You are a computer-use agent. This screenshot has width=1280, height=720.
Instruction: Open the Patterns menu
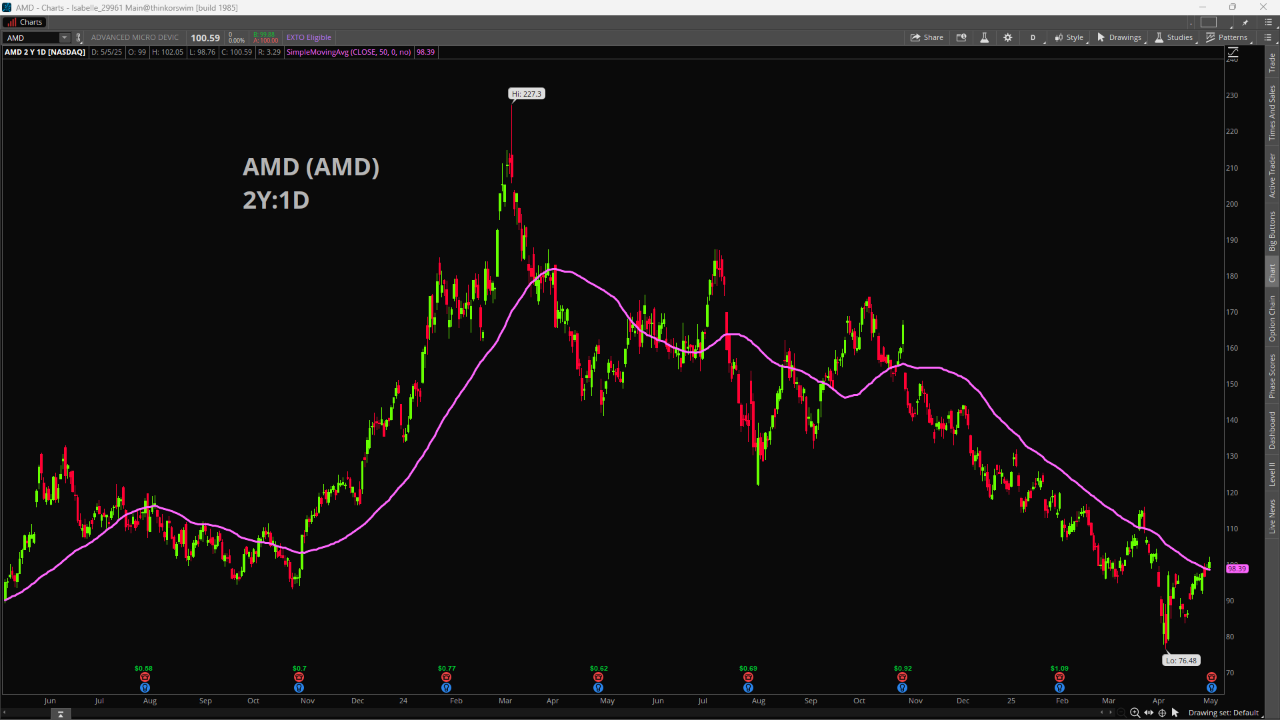[x=1226, y=37]
